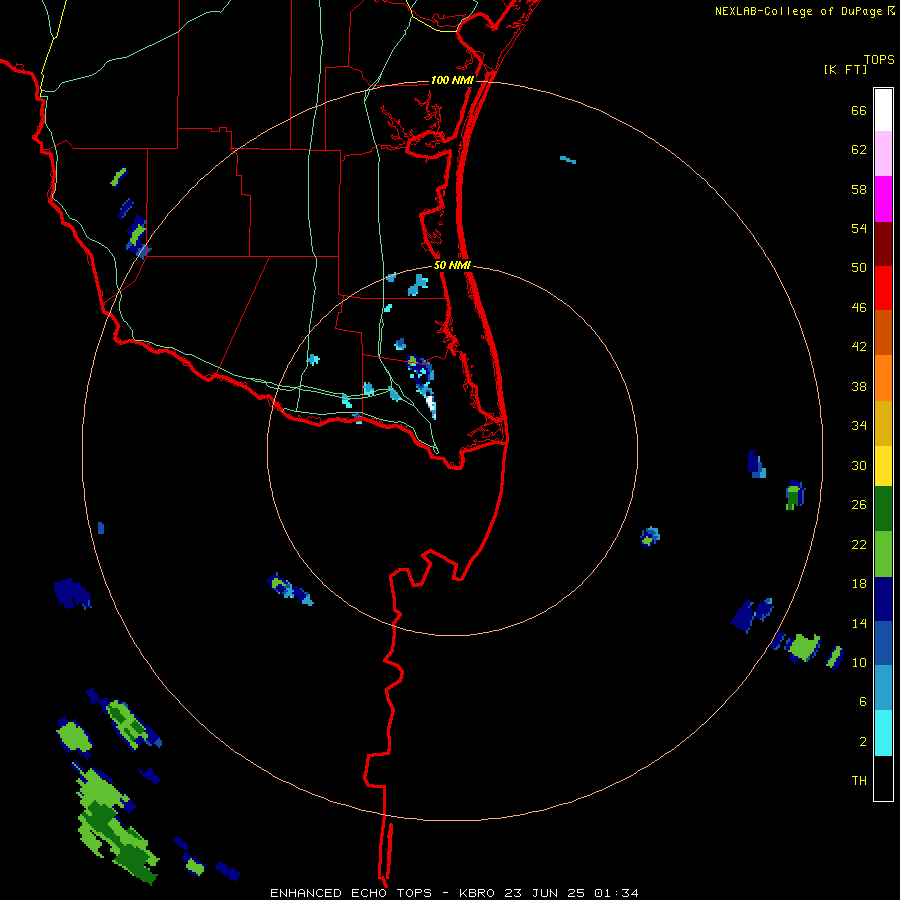The image size is (900, 900).
Task: Click the '66' legend value label
Action: coord(859,110)
